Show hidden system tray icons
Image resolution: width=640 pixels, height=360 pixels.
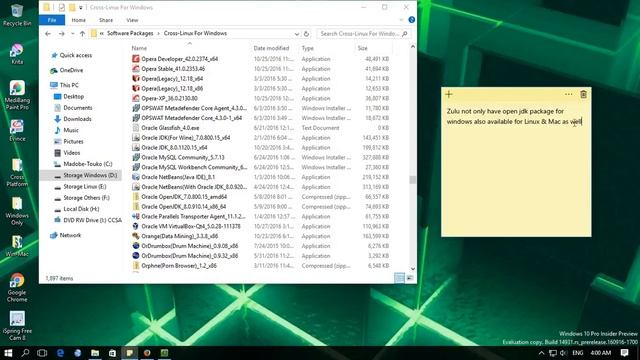pyautogui.click(x=541, y=353)
